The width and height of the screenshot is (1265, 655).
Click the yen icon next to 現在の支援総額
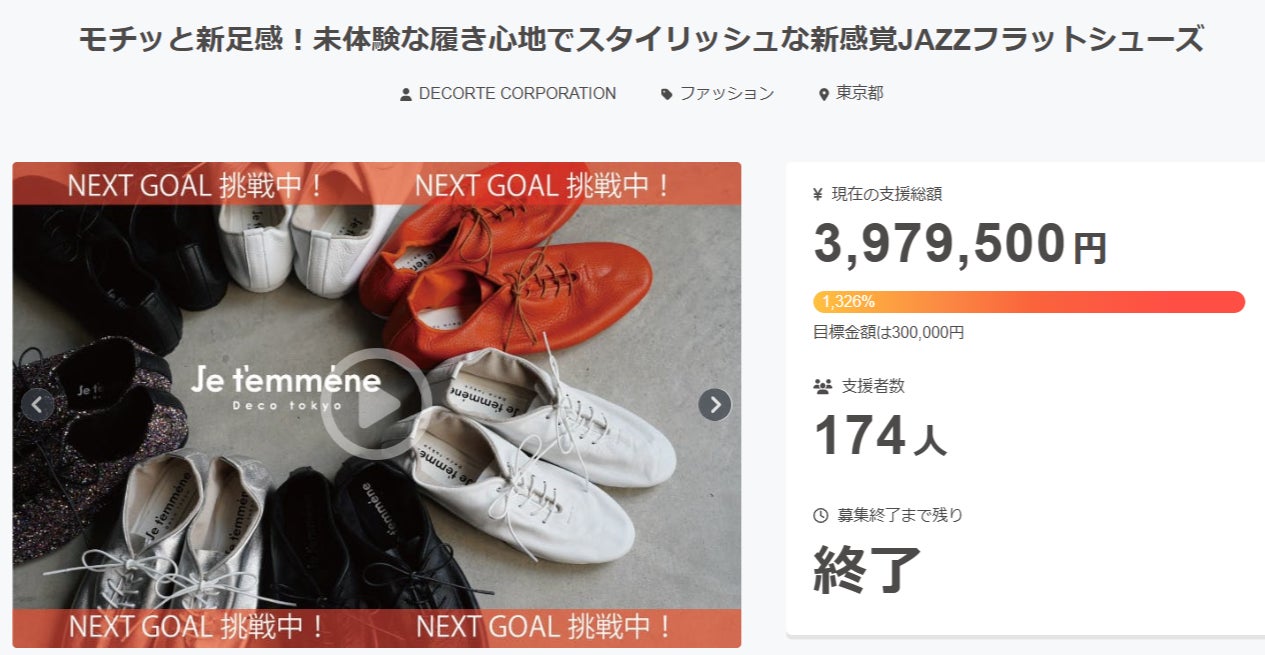[819, 195]
